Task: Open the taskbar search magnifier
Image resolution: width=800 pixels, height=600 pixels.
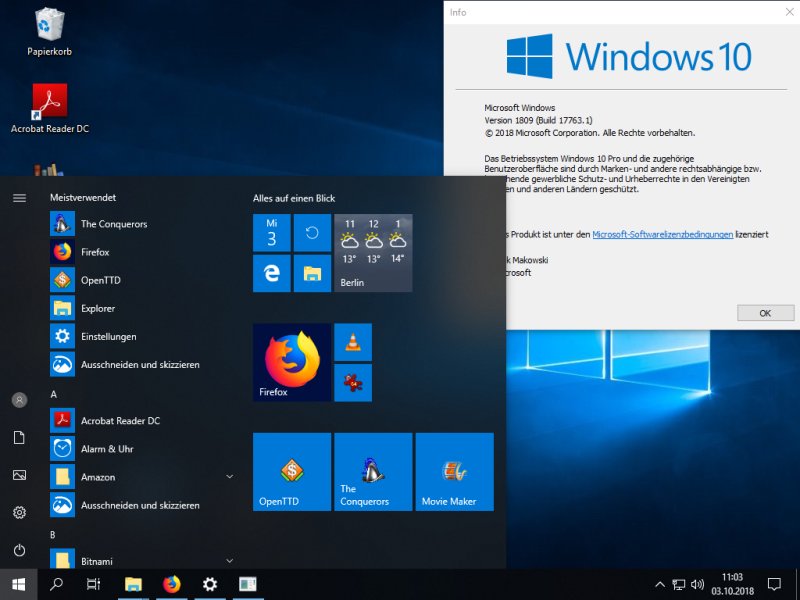Action: coord(56,584)
